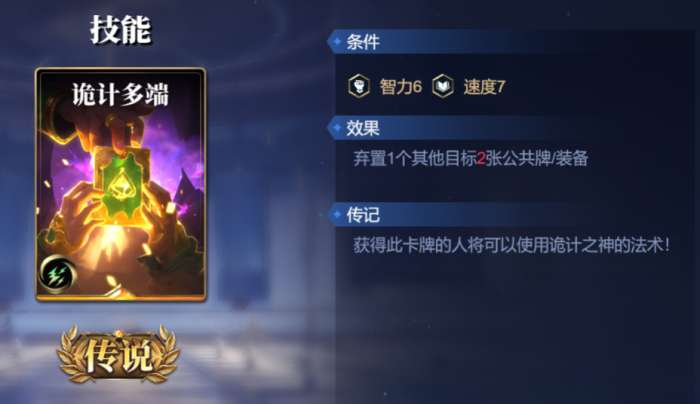
Task: Select the 条件 section header
Action: coord(363,42)
